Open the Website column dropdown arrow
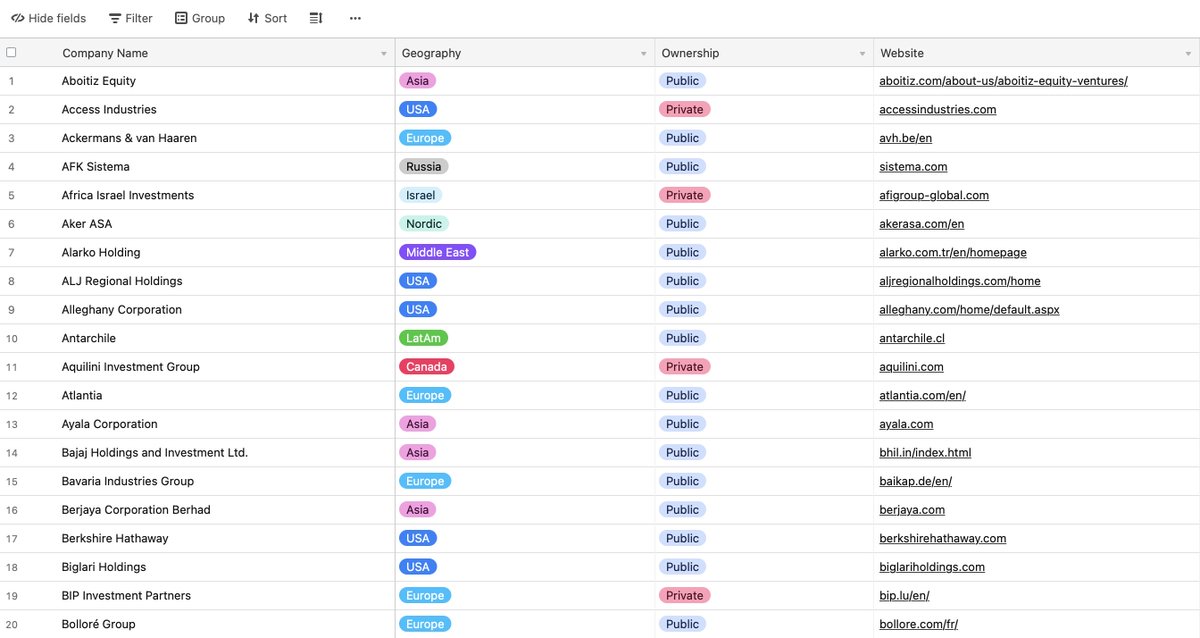 coord(1188,53)
